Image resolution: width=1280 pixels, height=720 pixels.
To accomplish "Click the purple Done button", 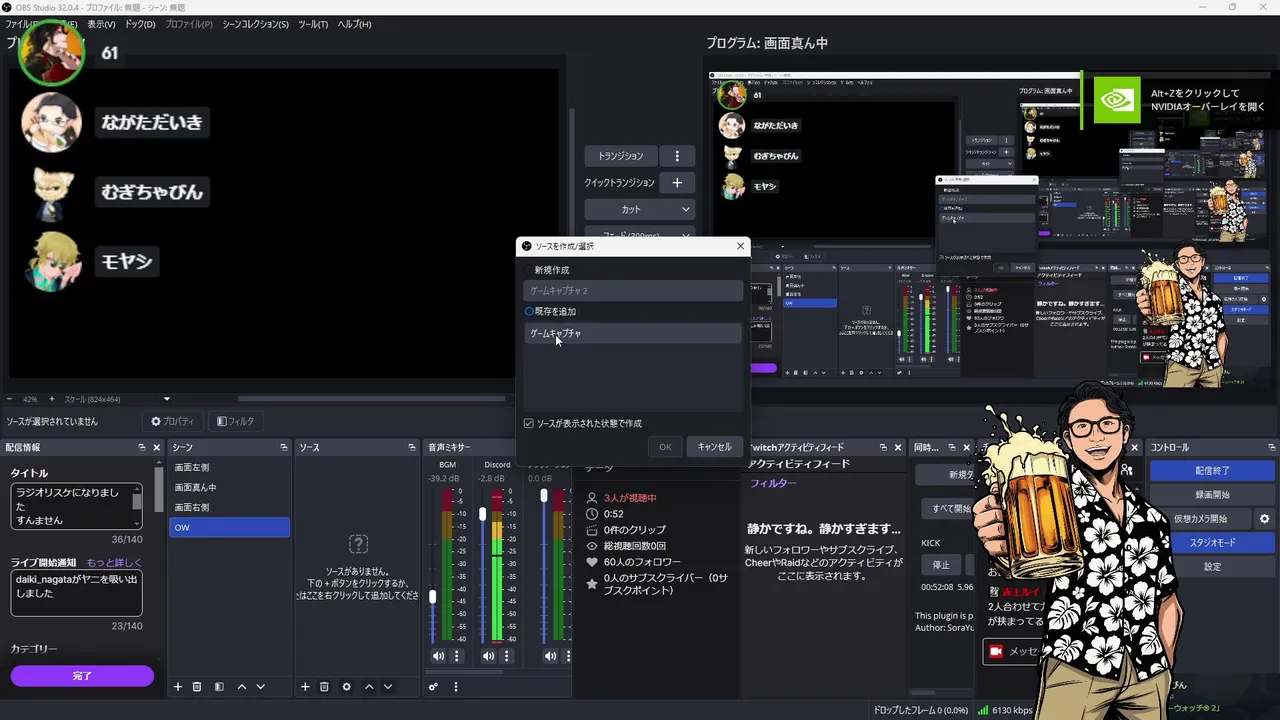I will pos(82,677).
